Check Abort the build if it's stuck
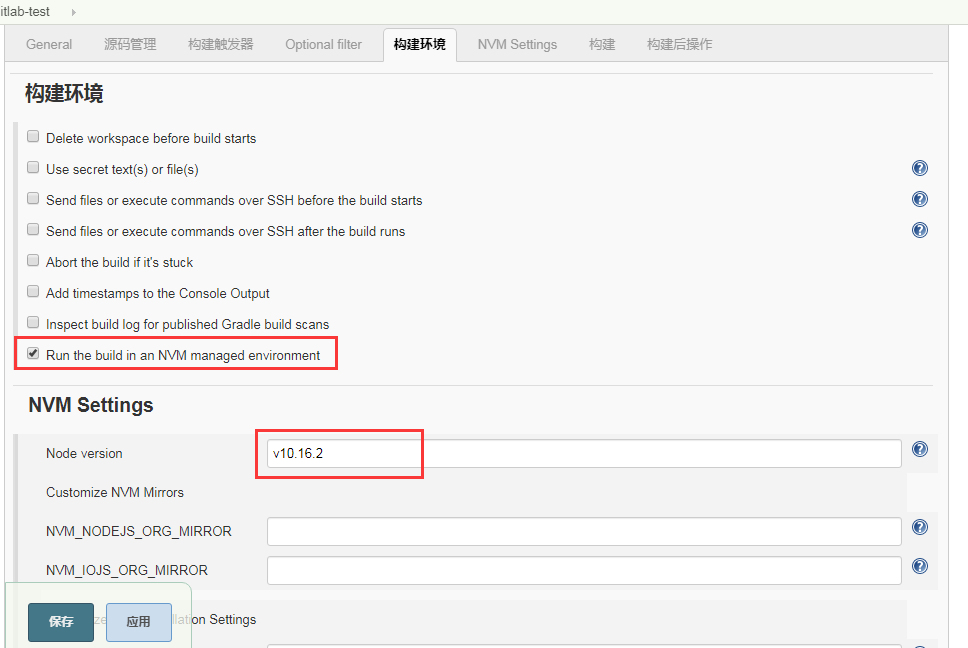 33,260
